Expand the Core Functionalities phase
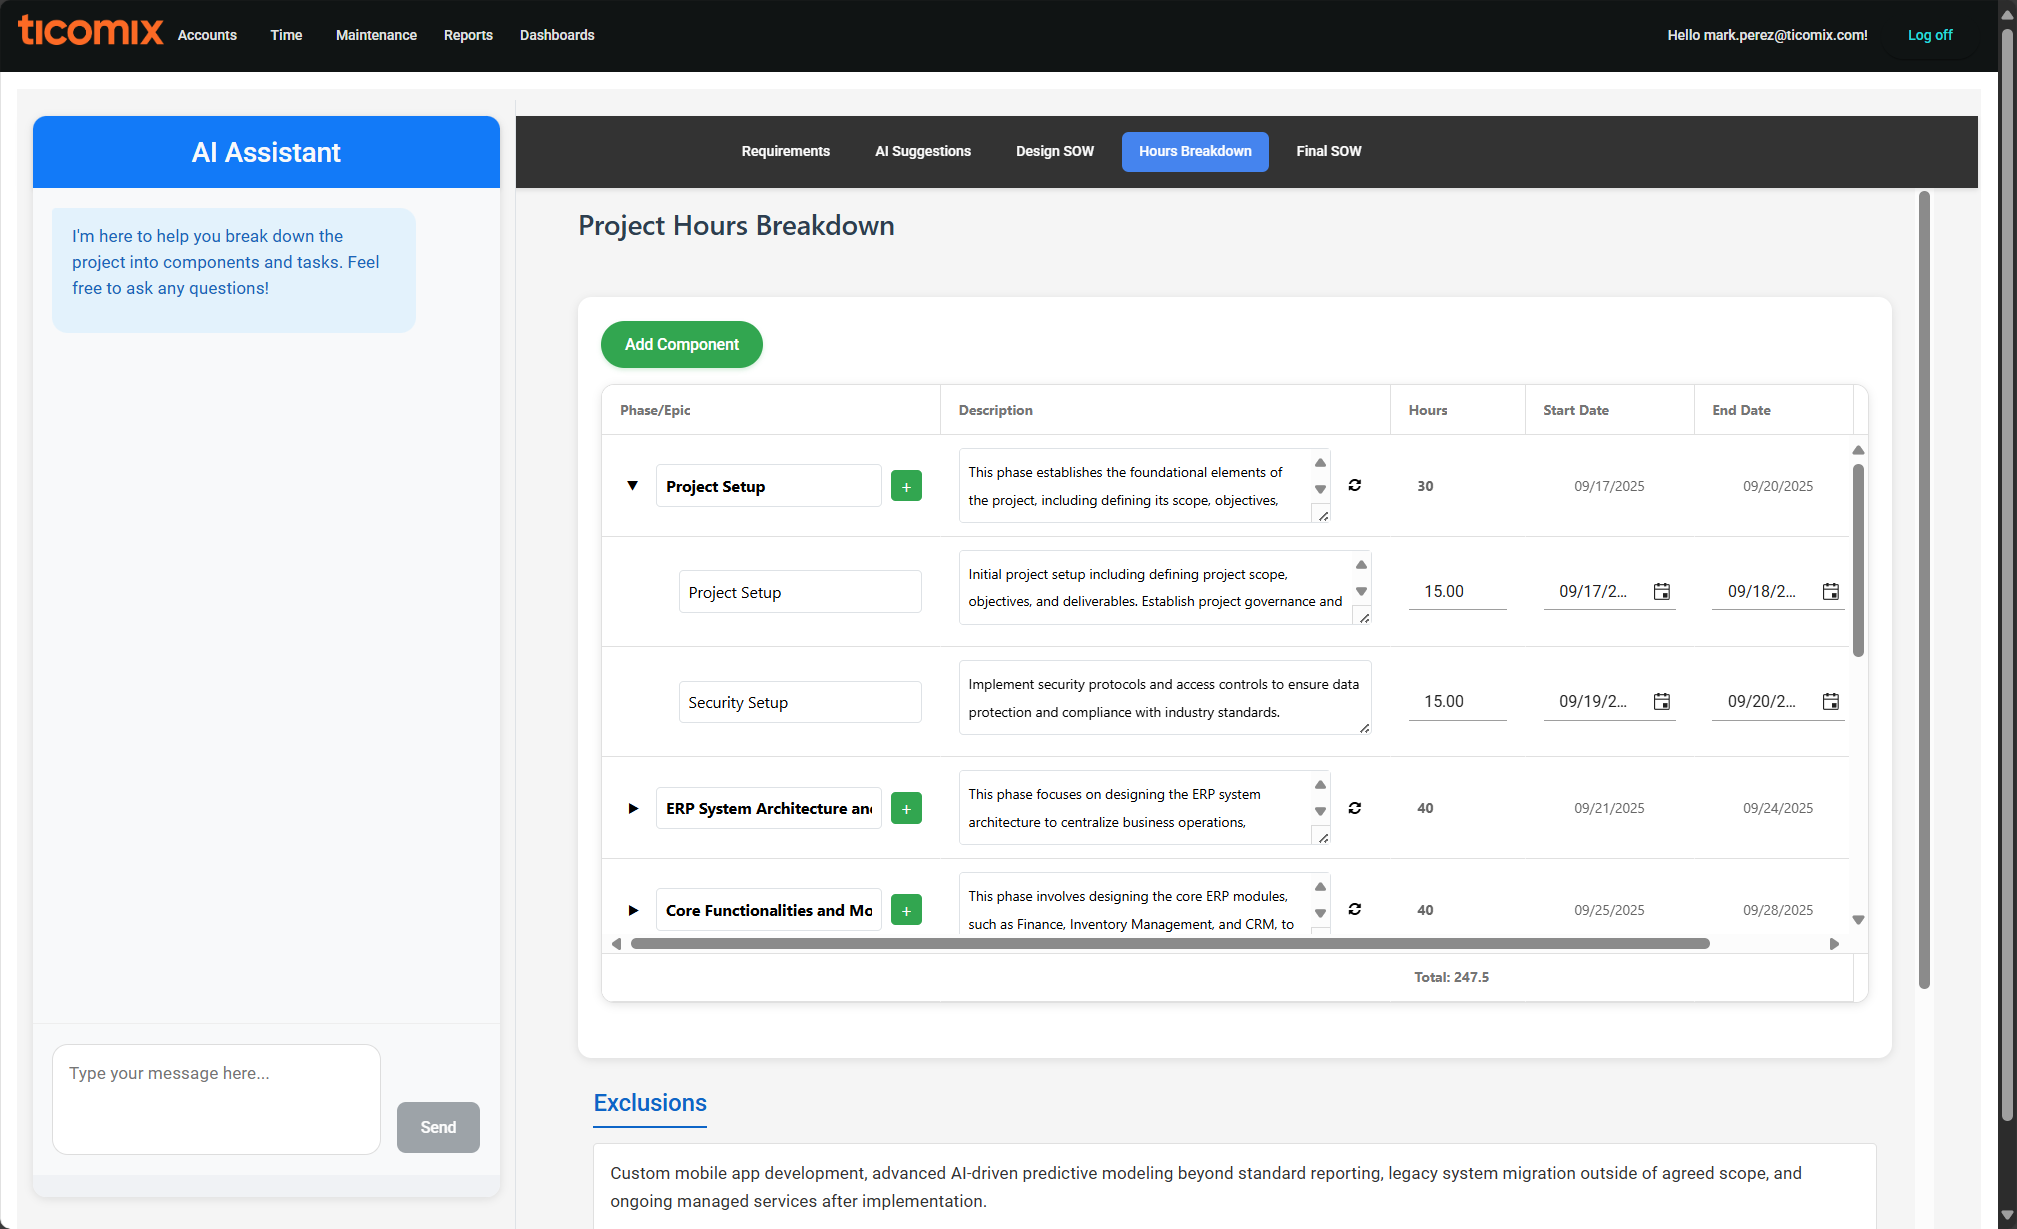The width and height of the screenshot is (2017, 1229). [632, 910]
